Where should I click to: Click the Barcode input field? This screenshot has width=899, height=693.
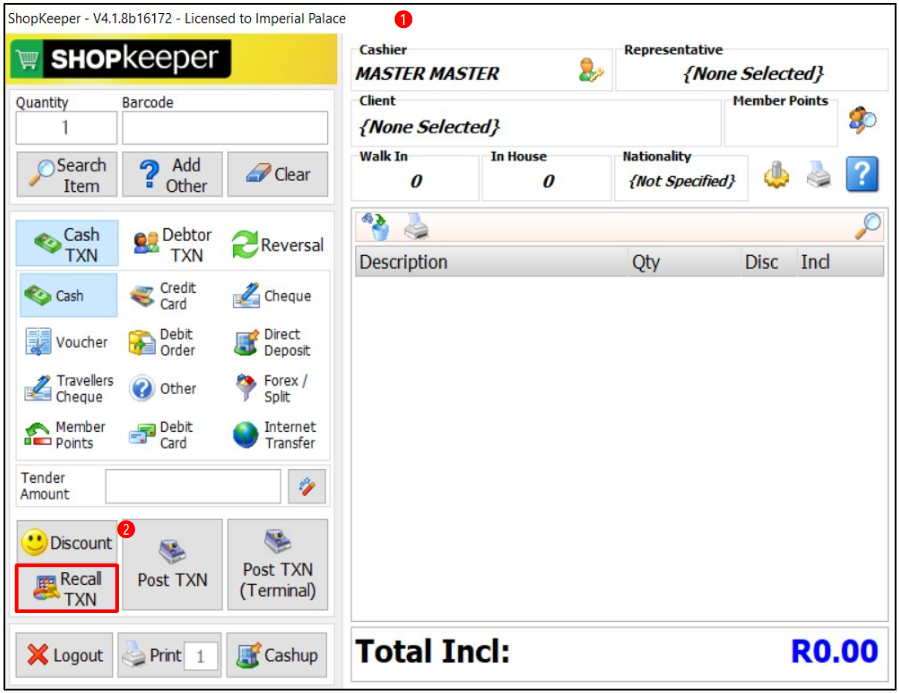pyautogui.click(x=225, y=127)
